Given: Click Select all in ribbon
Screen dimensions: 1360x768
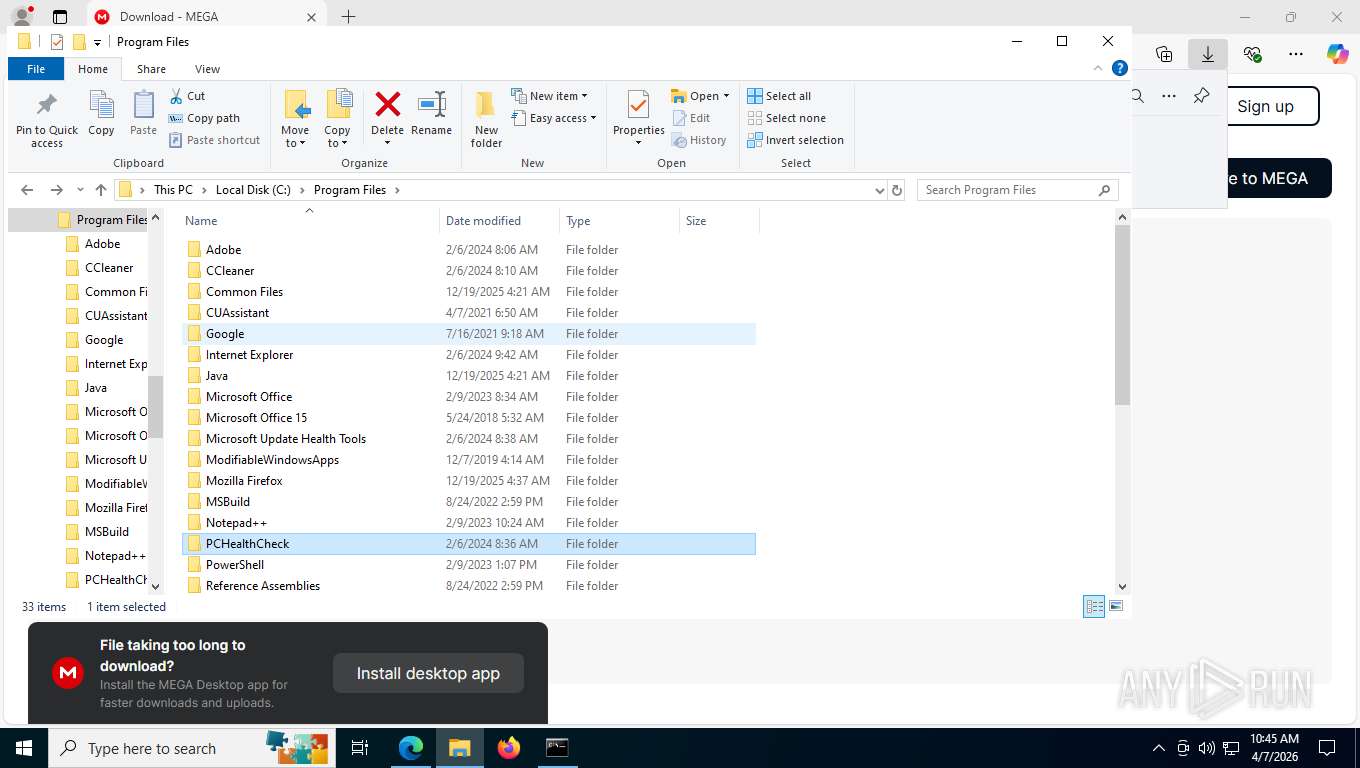Looking at the screenshot, I should tap(779, 96).
